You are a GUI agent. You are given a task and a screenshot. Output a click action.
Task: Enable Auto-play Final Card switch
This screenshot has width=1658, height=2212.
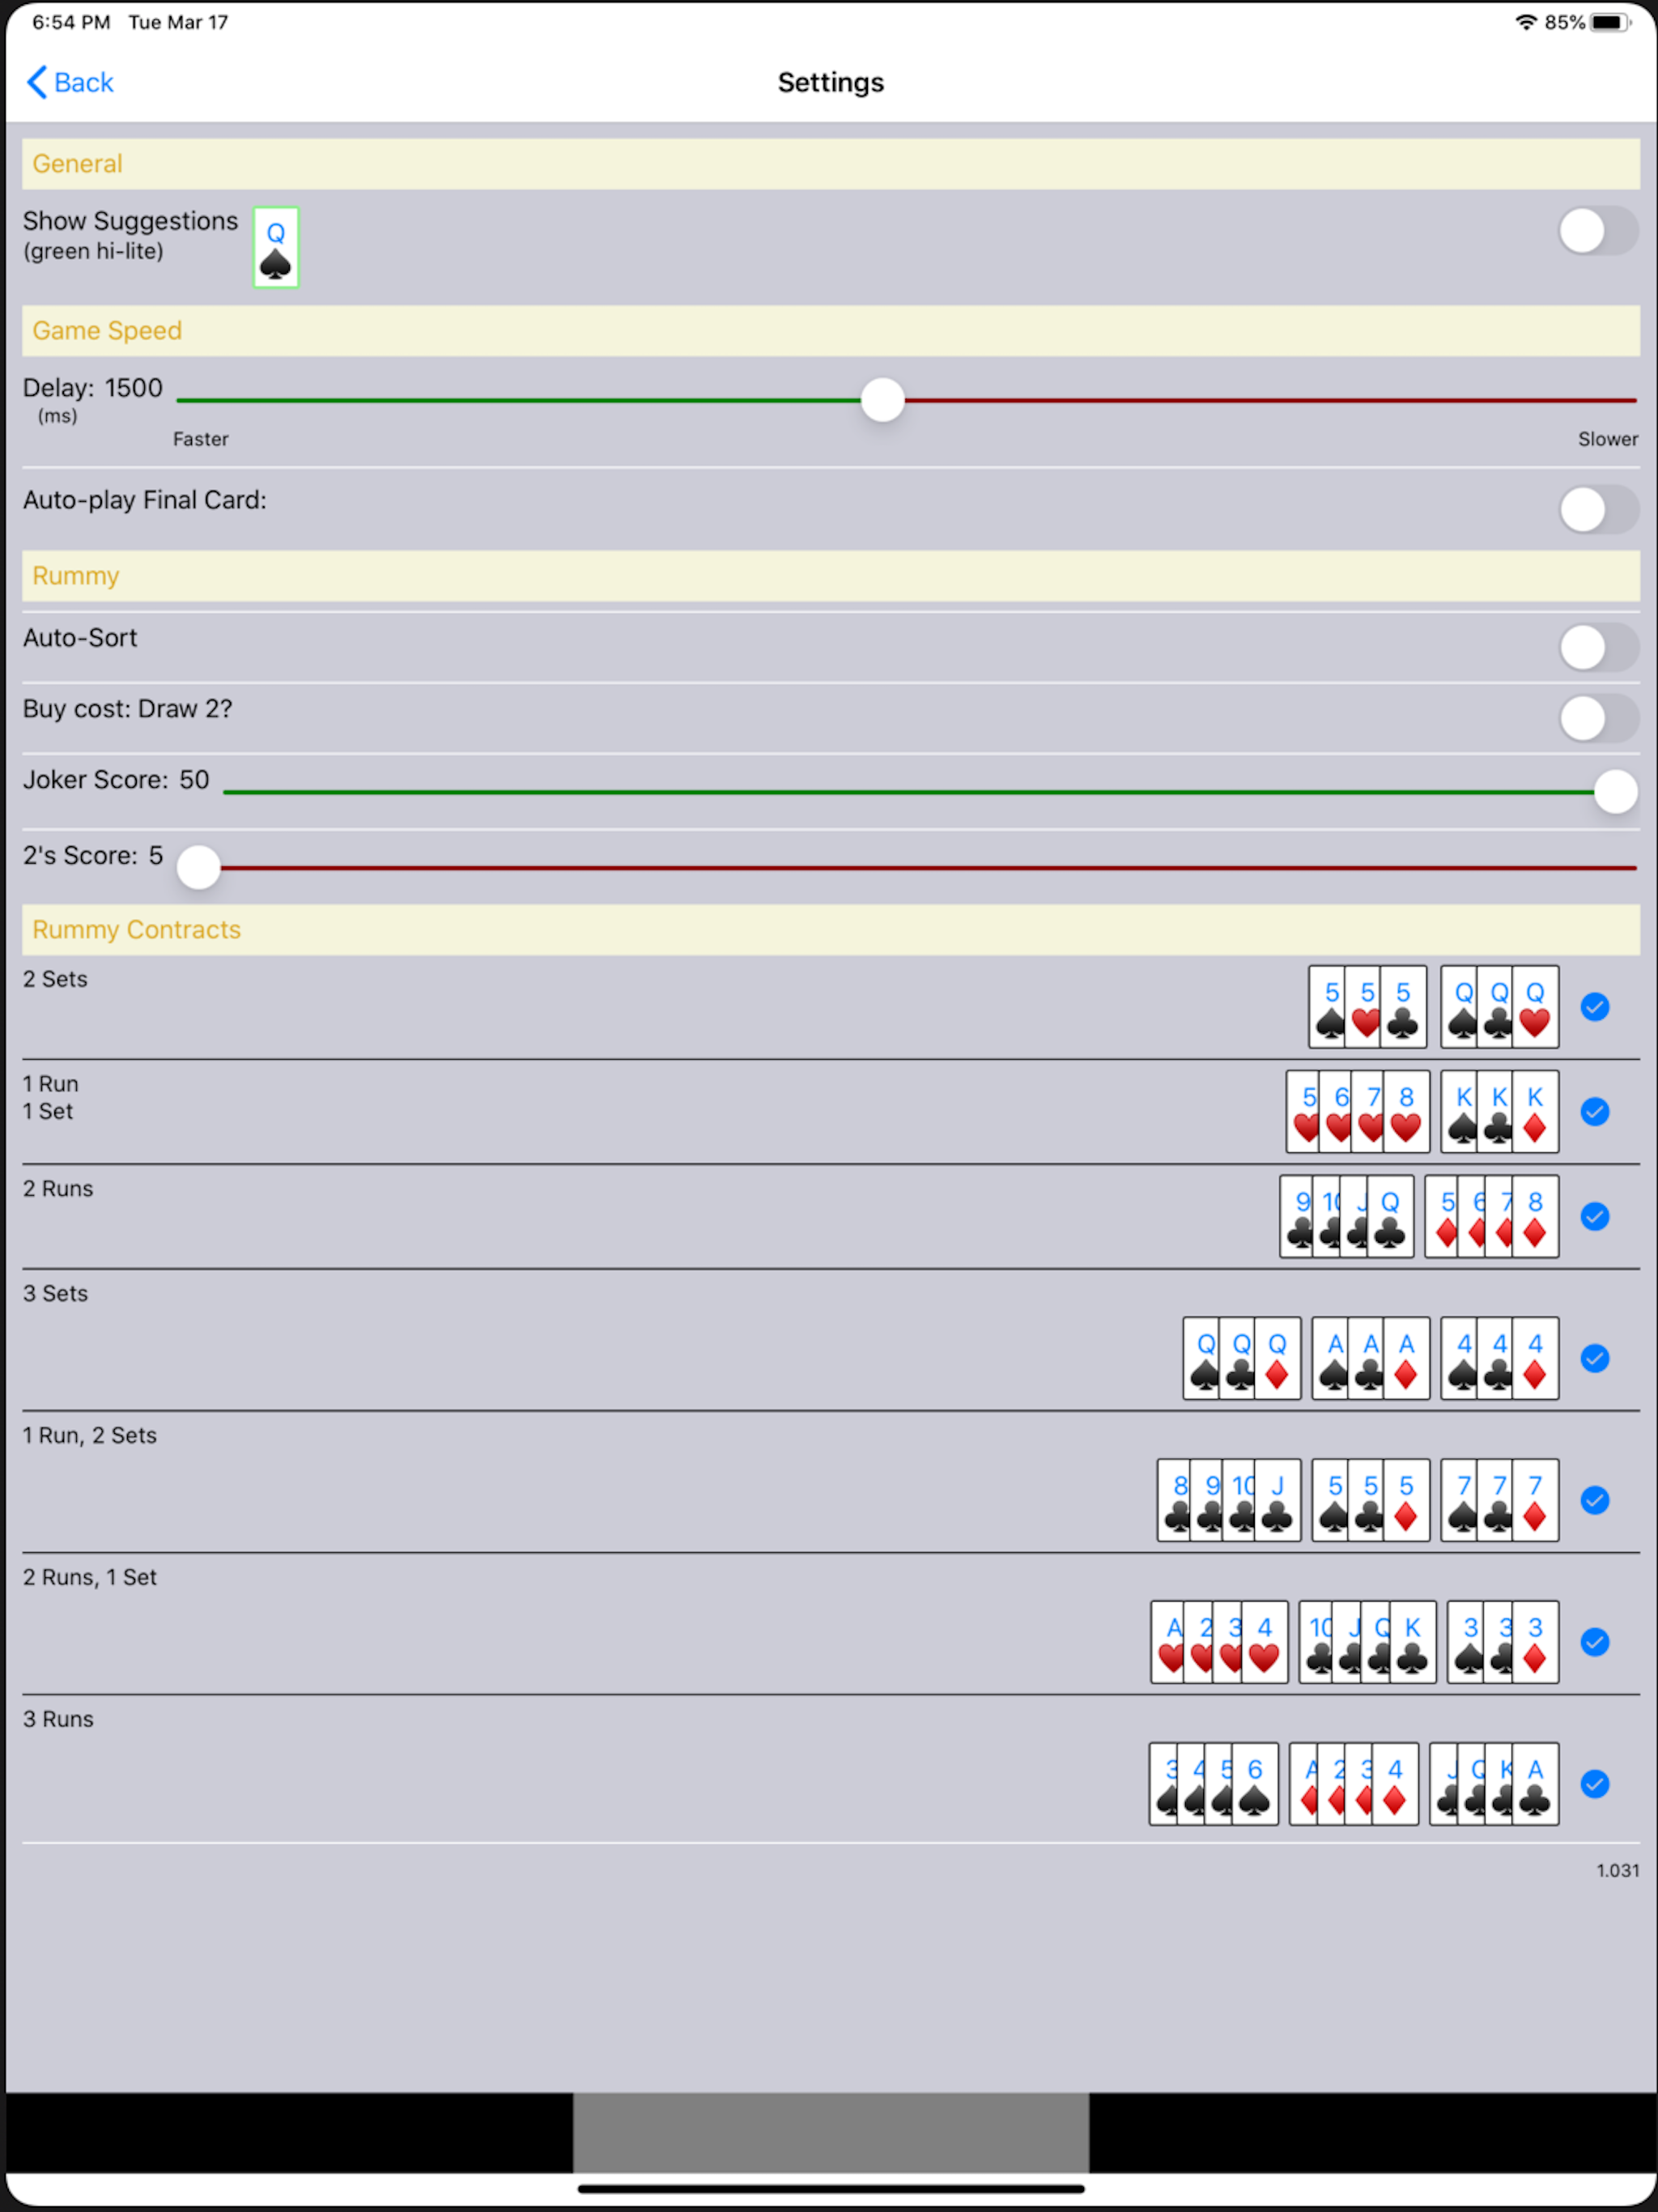1598,510
